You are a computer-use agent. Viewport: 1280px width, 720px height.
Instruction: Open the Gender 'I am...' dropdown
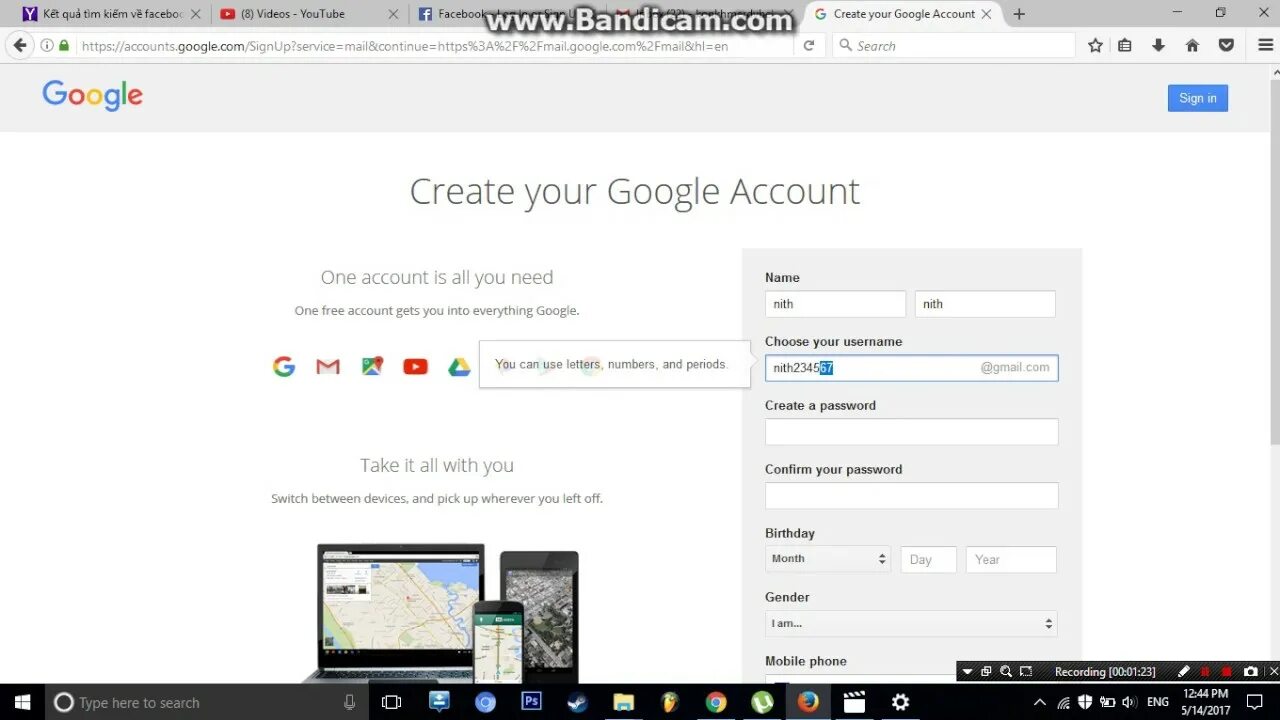[911, 624]
